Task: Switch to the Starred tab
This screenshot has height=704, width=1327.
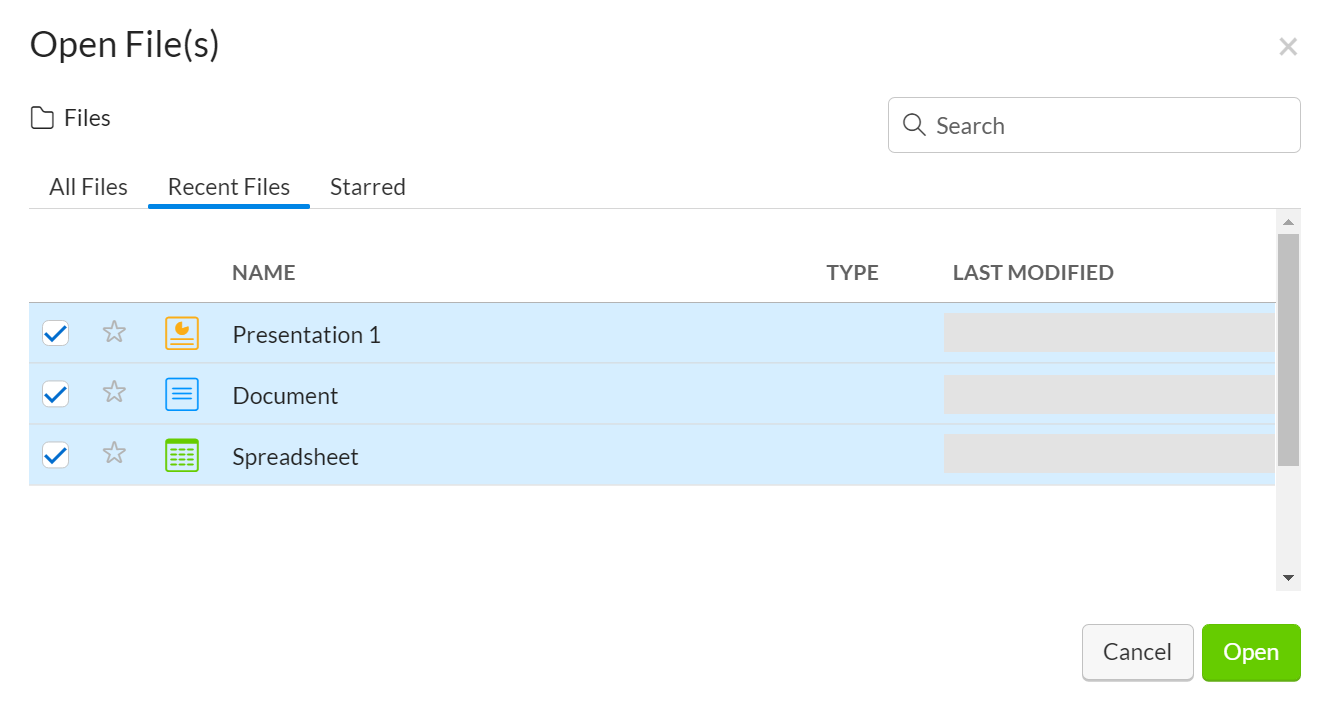Action: 367,187
